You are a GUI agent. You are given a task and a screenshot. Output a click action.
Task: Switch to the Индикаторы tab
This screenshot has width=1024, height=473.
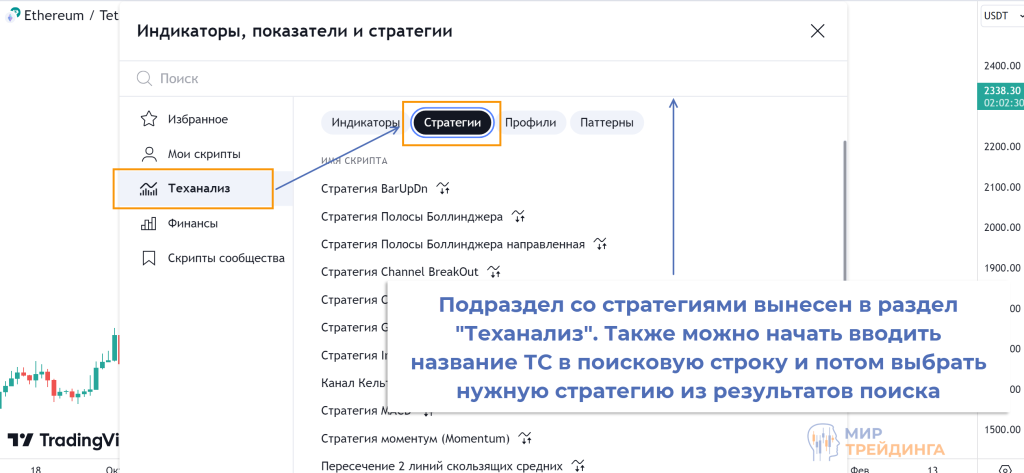click(x=365, y=123)
